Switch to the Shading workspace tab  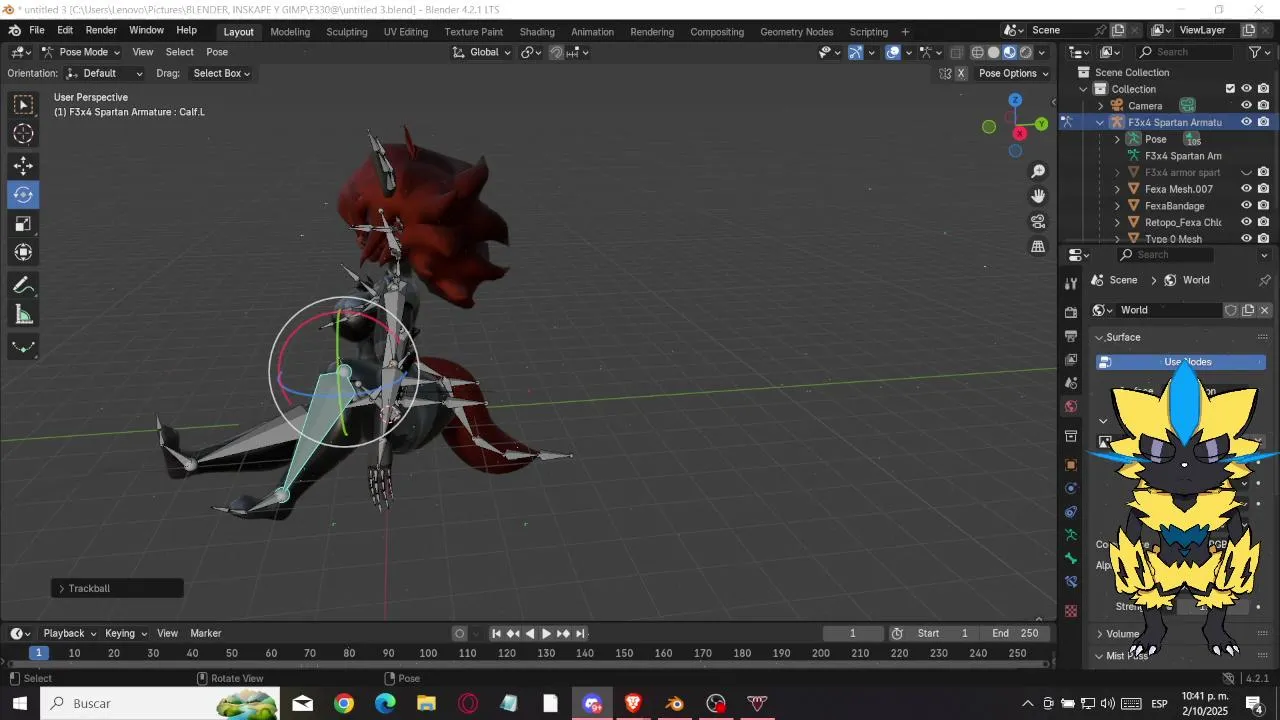pos(537,31)
